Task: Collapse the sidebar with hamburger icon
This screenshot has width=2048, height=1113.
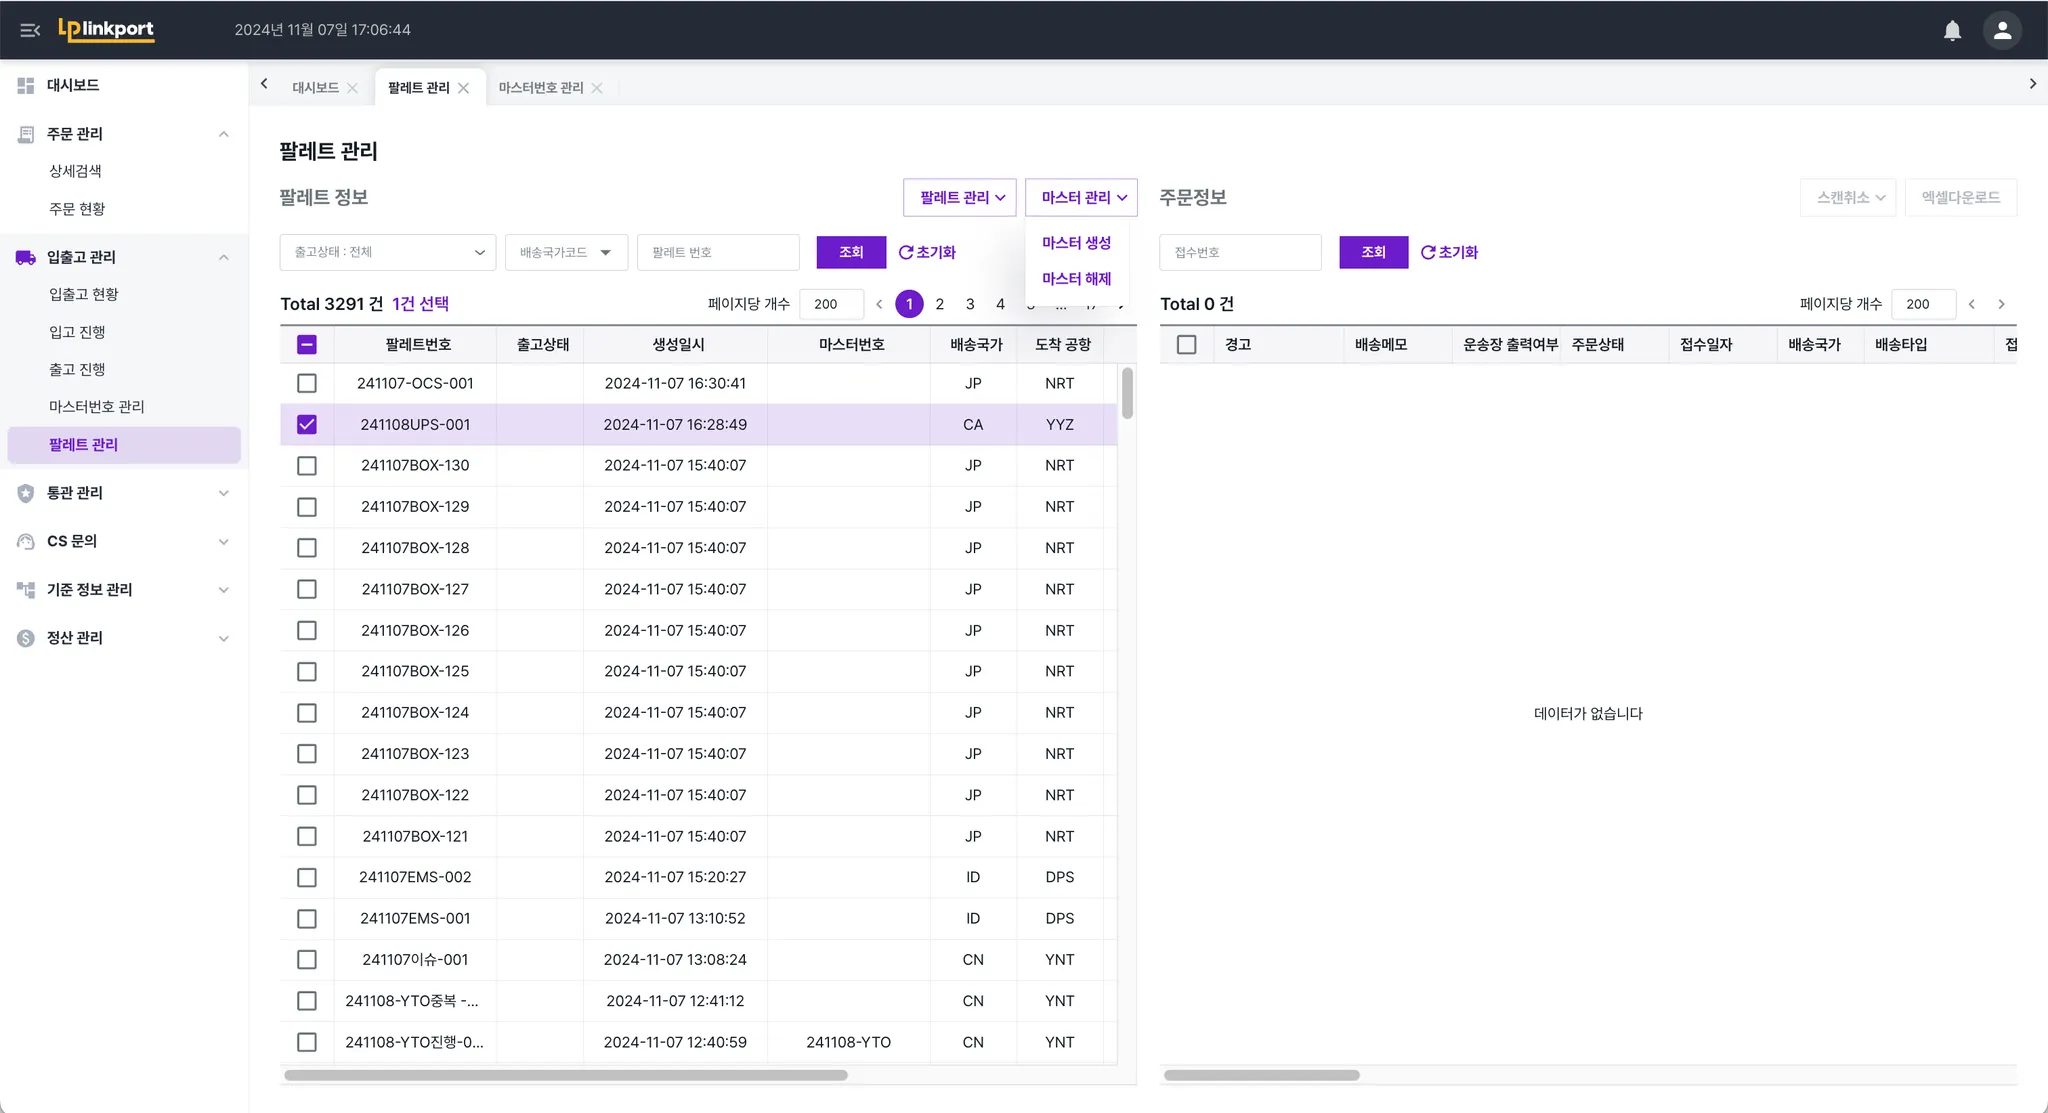Action: [30, 30]
